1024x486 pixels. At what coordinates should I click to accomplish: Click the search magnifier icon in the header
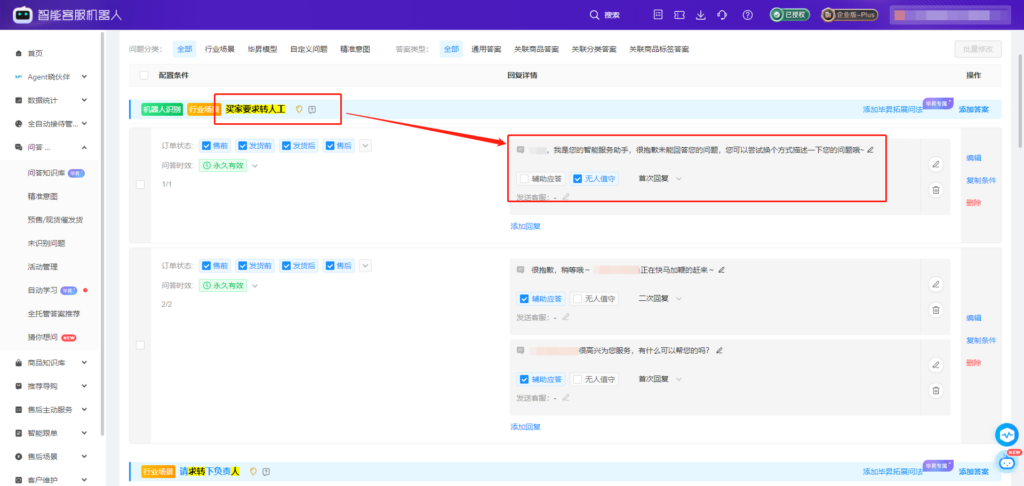[594, 15]
